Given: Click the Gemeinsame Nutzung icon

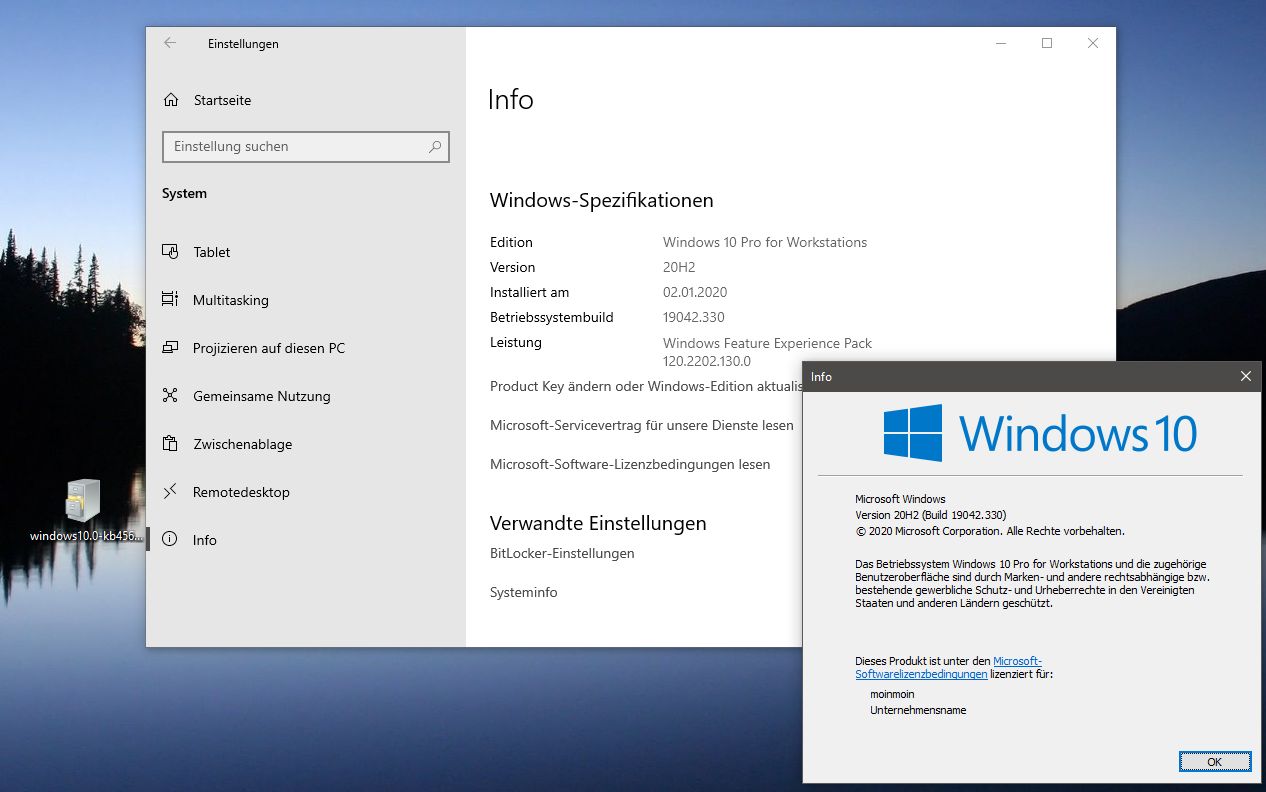Looking at the screenshot, I should (x=170, y=396).
